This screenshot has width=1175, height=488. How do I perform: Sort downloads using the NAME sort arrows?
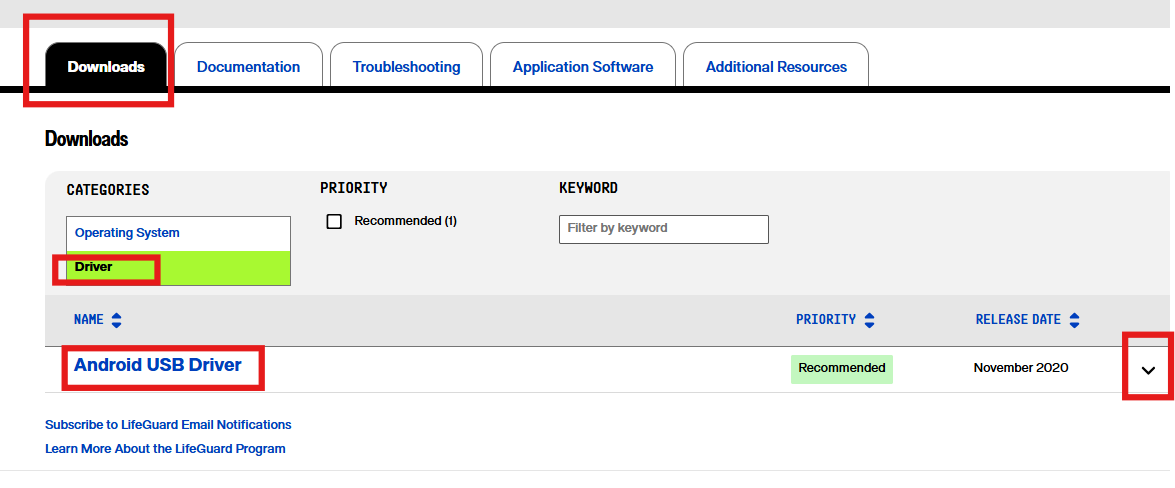click(x=116, y=321)
